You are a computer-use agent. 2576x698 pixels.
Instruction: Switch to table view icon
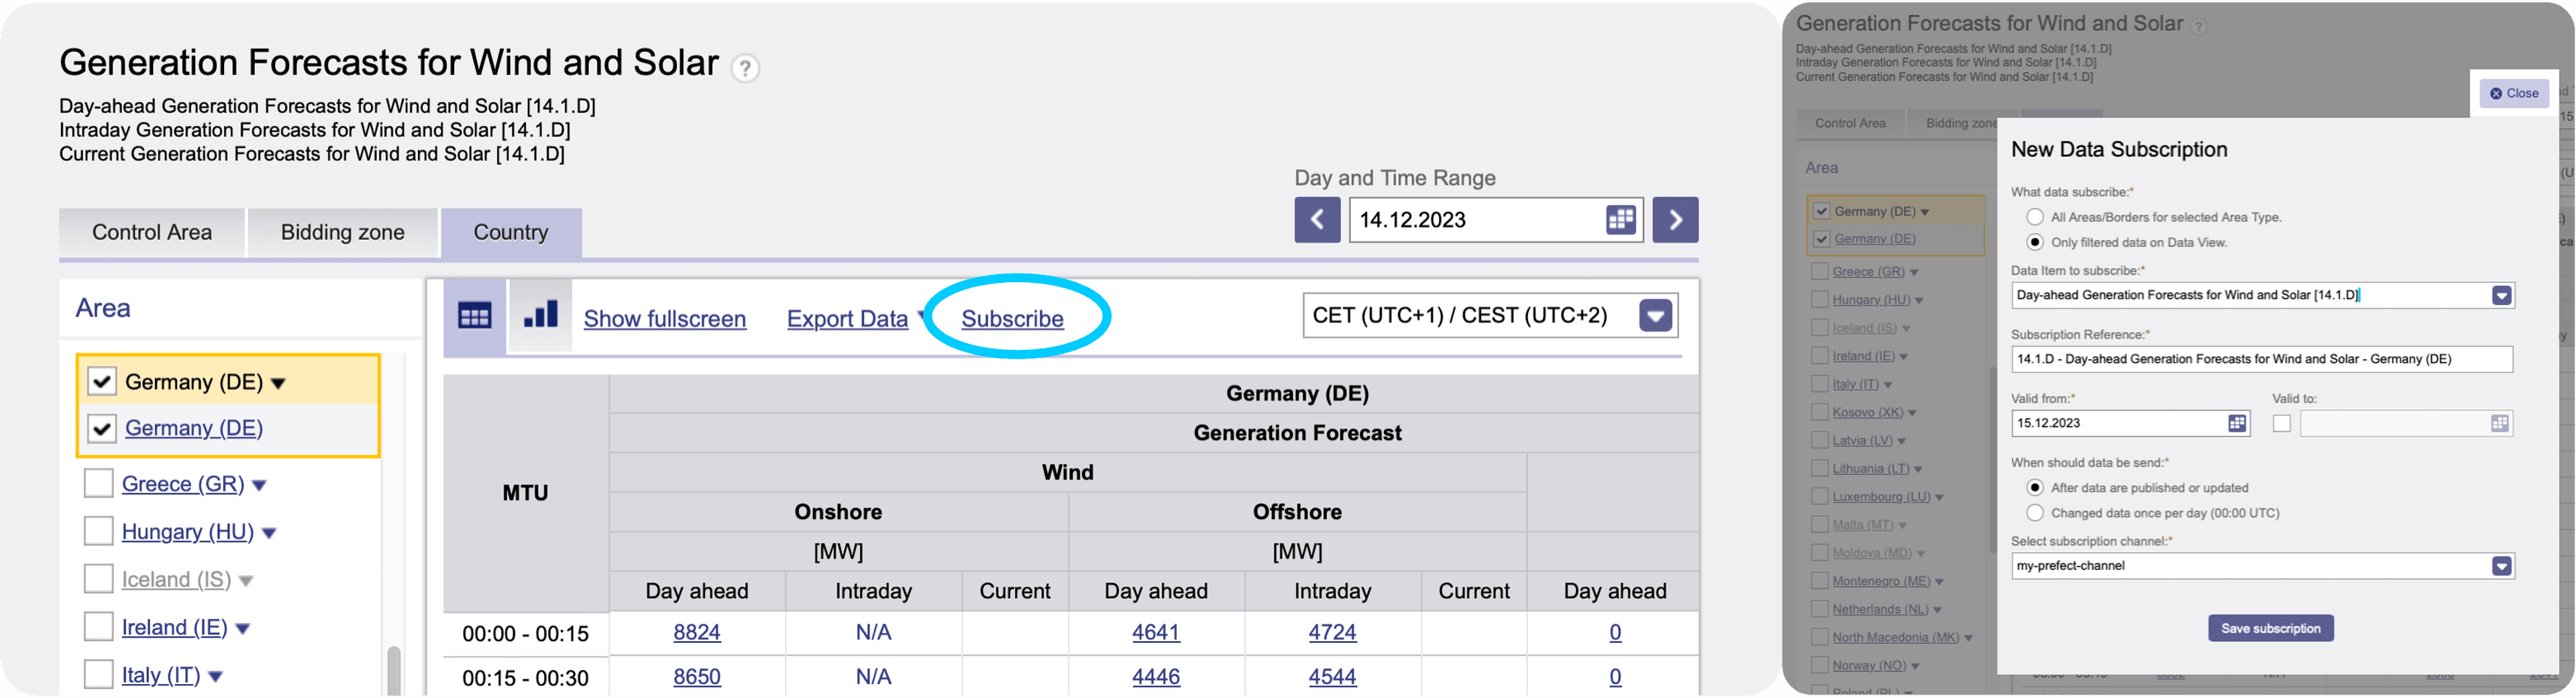point(474,317)
